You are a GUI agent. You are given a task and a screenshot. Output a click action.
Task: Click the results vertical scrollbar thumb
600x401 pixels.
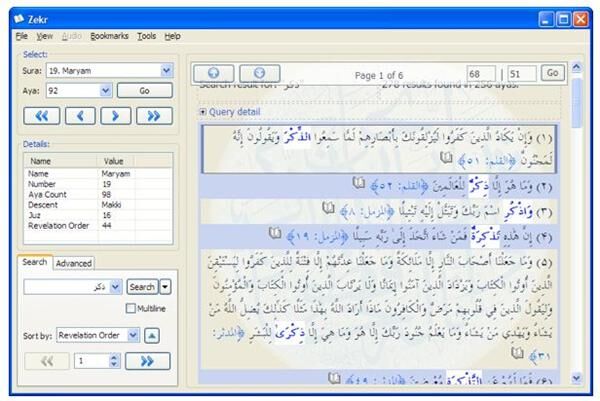pyautogui.click(x=577, y=101)
